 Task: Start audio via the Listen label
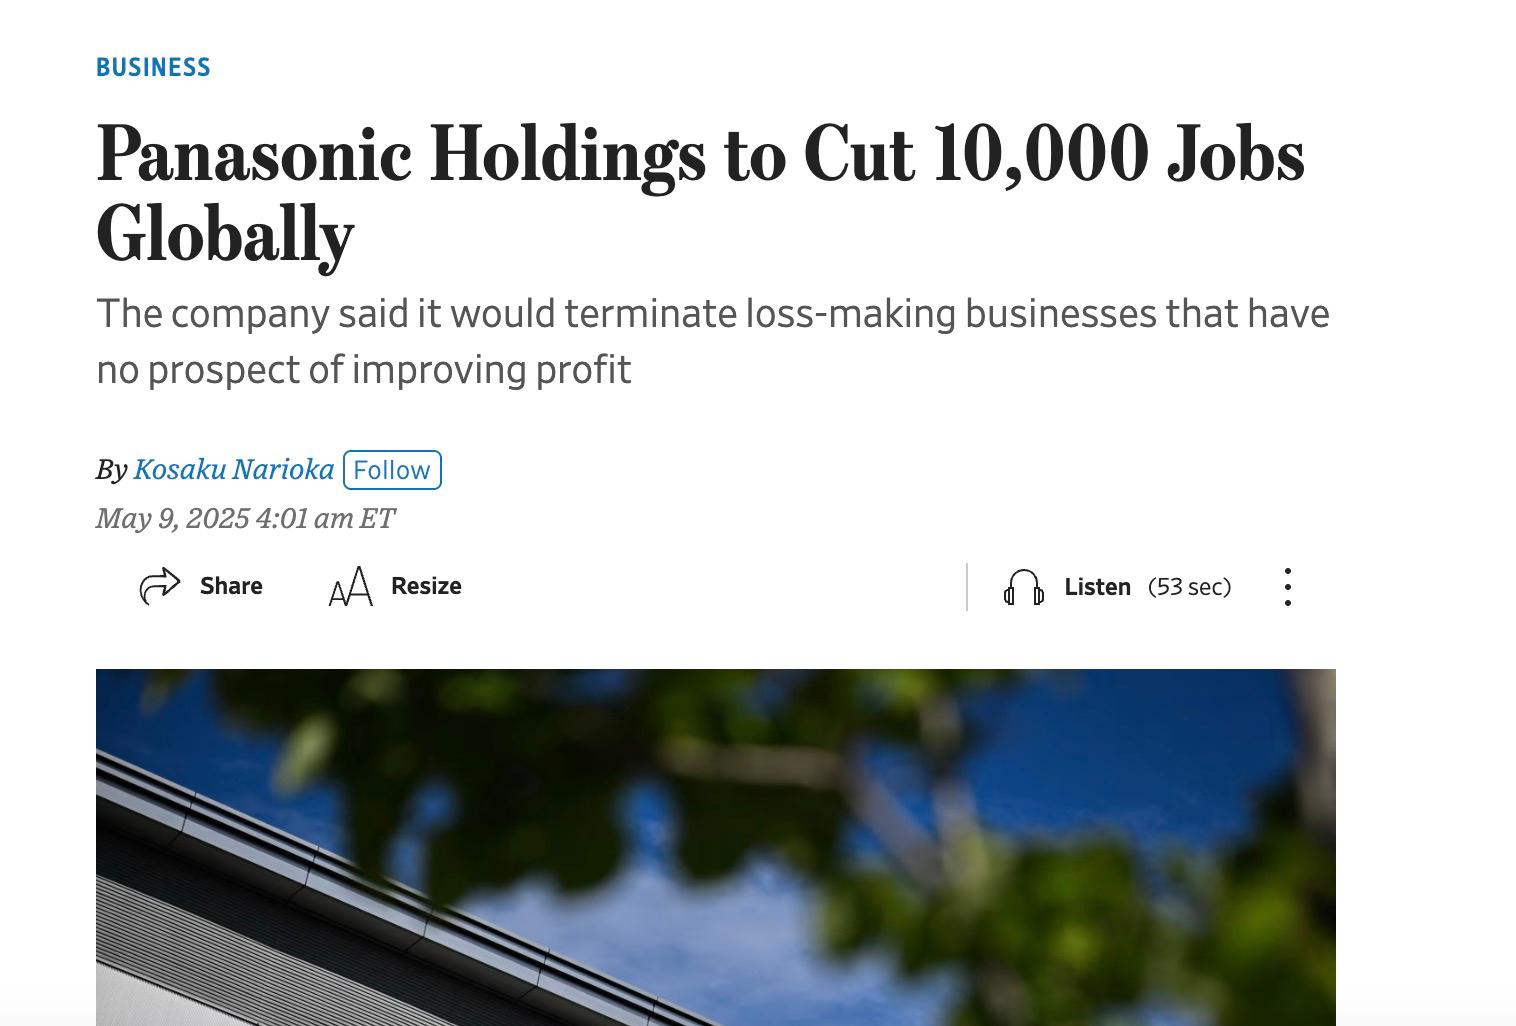[x=1097, y=587]
